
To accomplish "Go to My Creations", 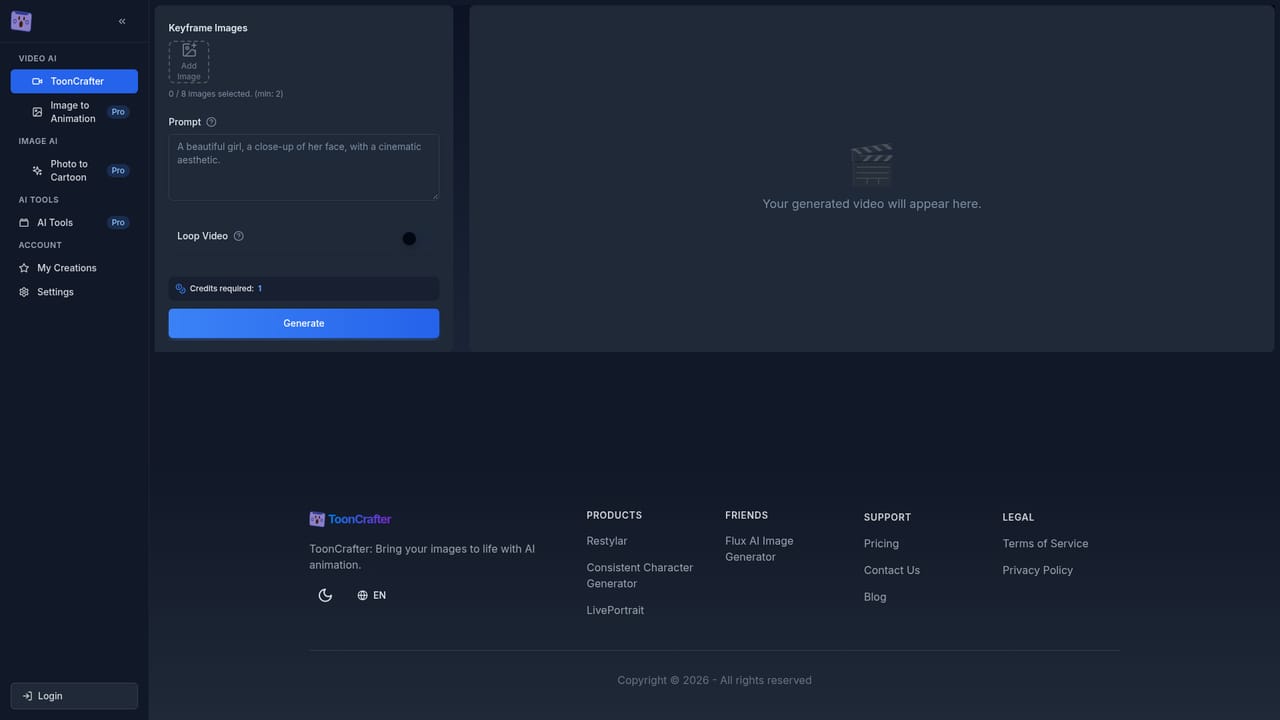I will pyautogui.click(x=74, y=268).
